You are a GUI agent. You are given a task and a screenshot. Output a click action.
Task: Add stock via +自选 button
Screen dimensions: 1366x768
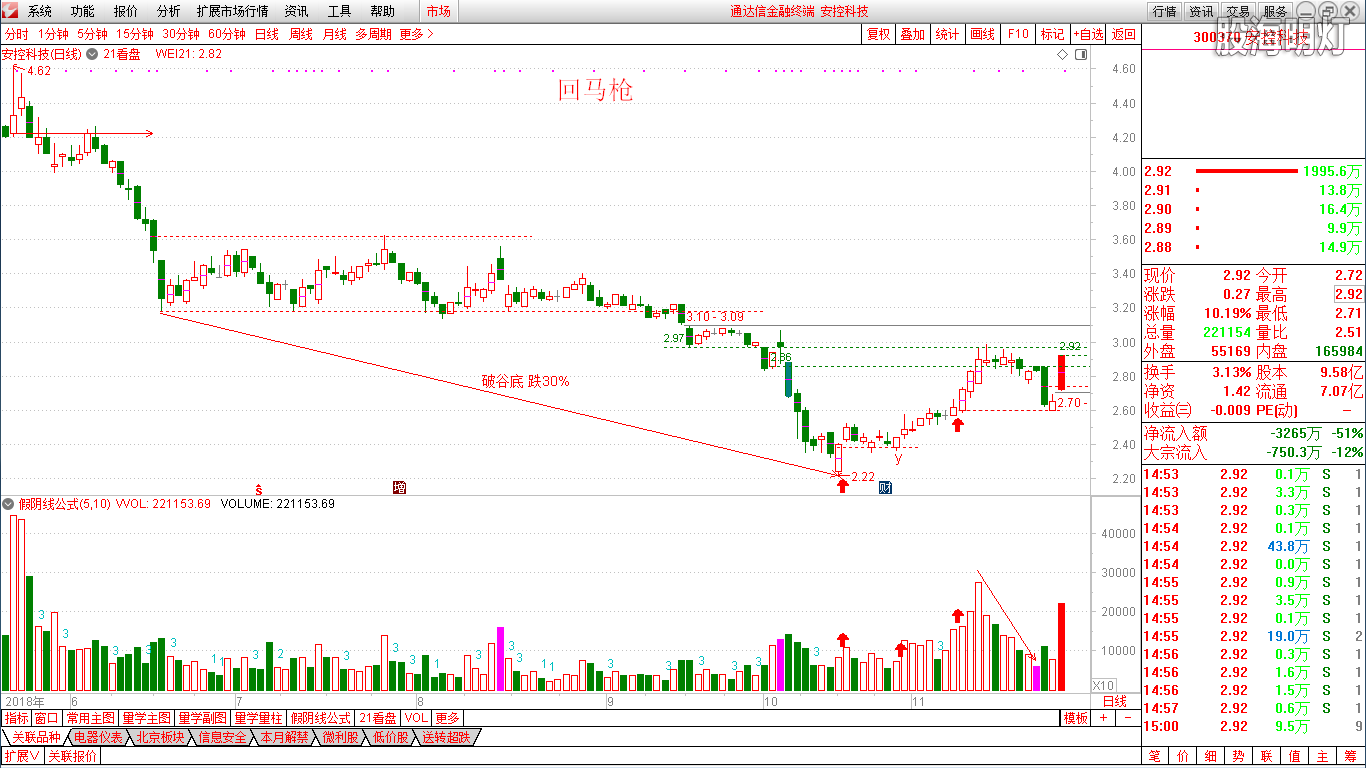[x=1088, y=34]
